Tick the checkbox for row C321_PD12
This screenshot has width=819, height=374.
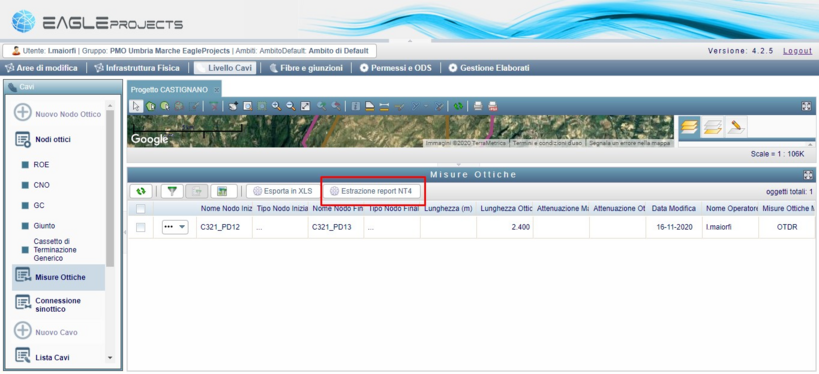141,227
